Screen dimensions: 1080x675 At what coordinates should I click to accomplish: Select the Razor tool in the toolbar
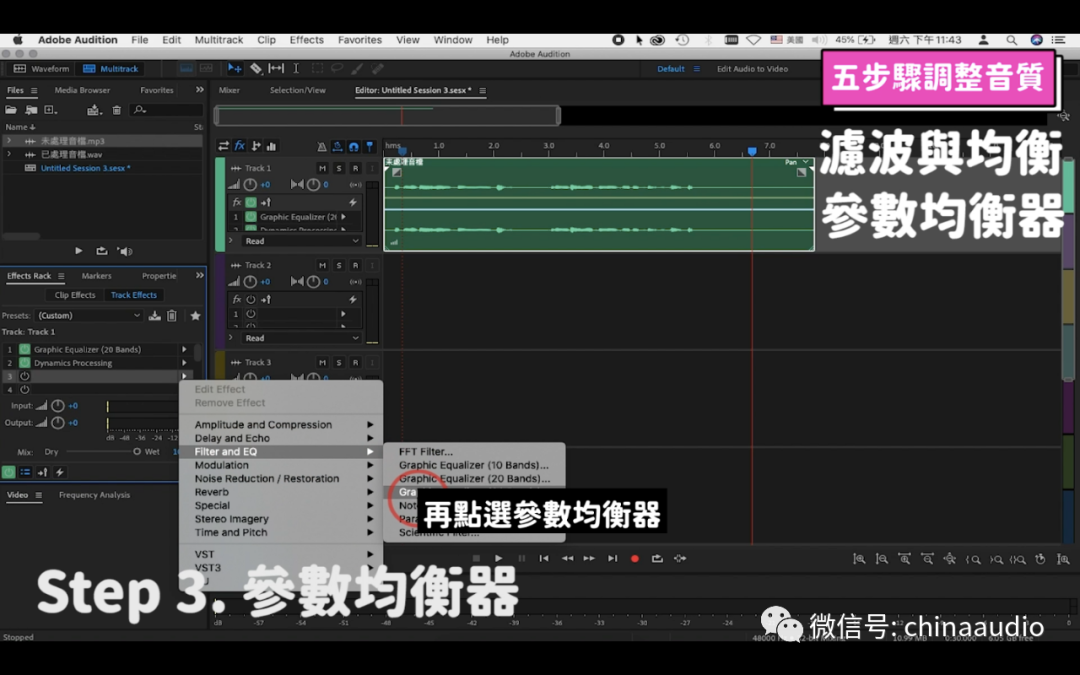tap(256, 69)
